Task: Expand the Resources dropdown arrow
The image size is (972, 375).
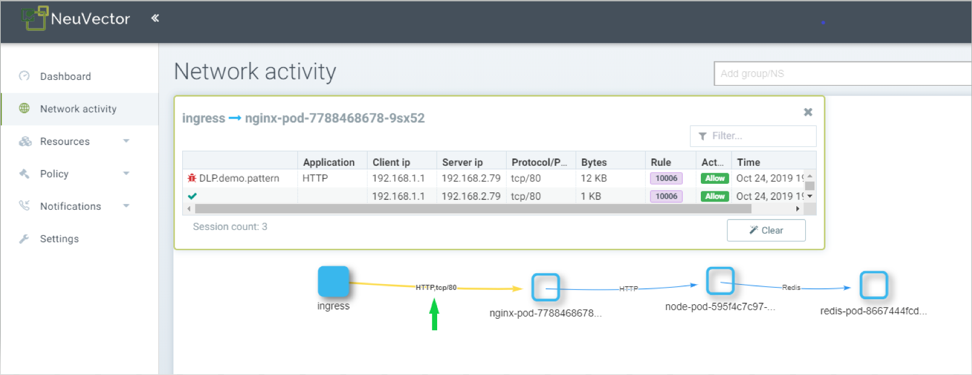Action: point(126,141)
